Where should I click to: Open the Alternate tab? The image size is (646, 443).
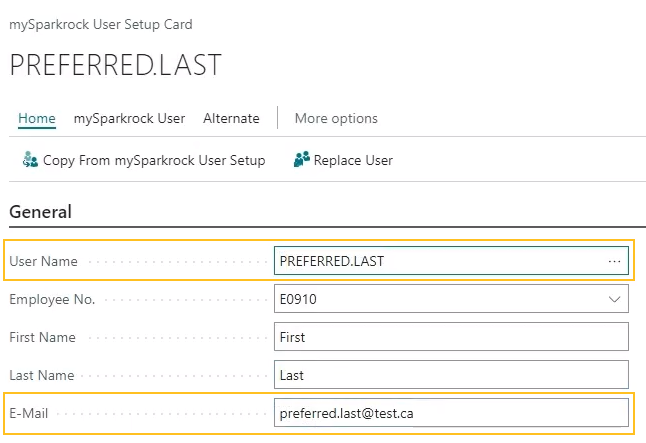coord(231,119)
